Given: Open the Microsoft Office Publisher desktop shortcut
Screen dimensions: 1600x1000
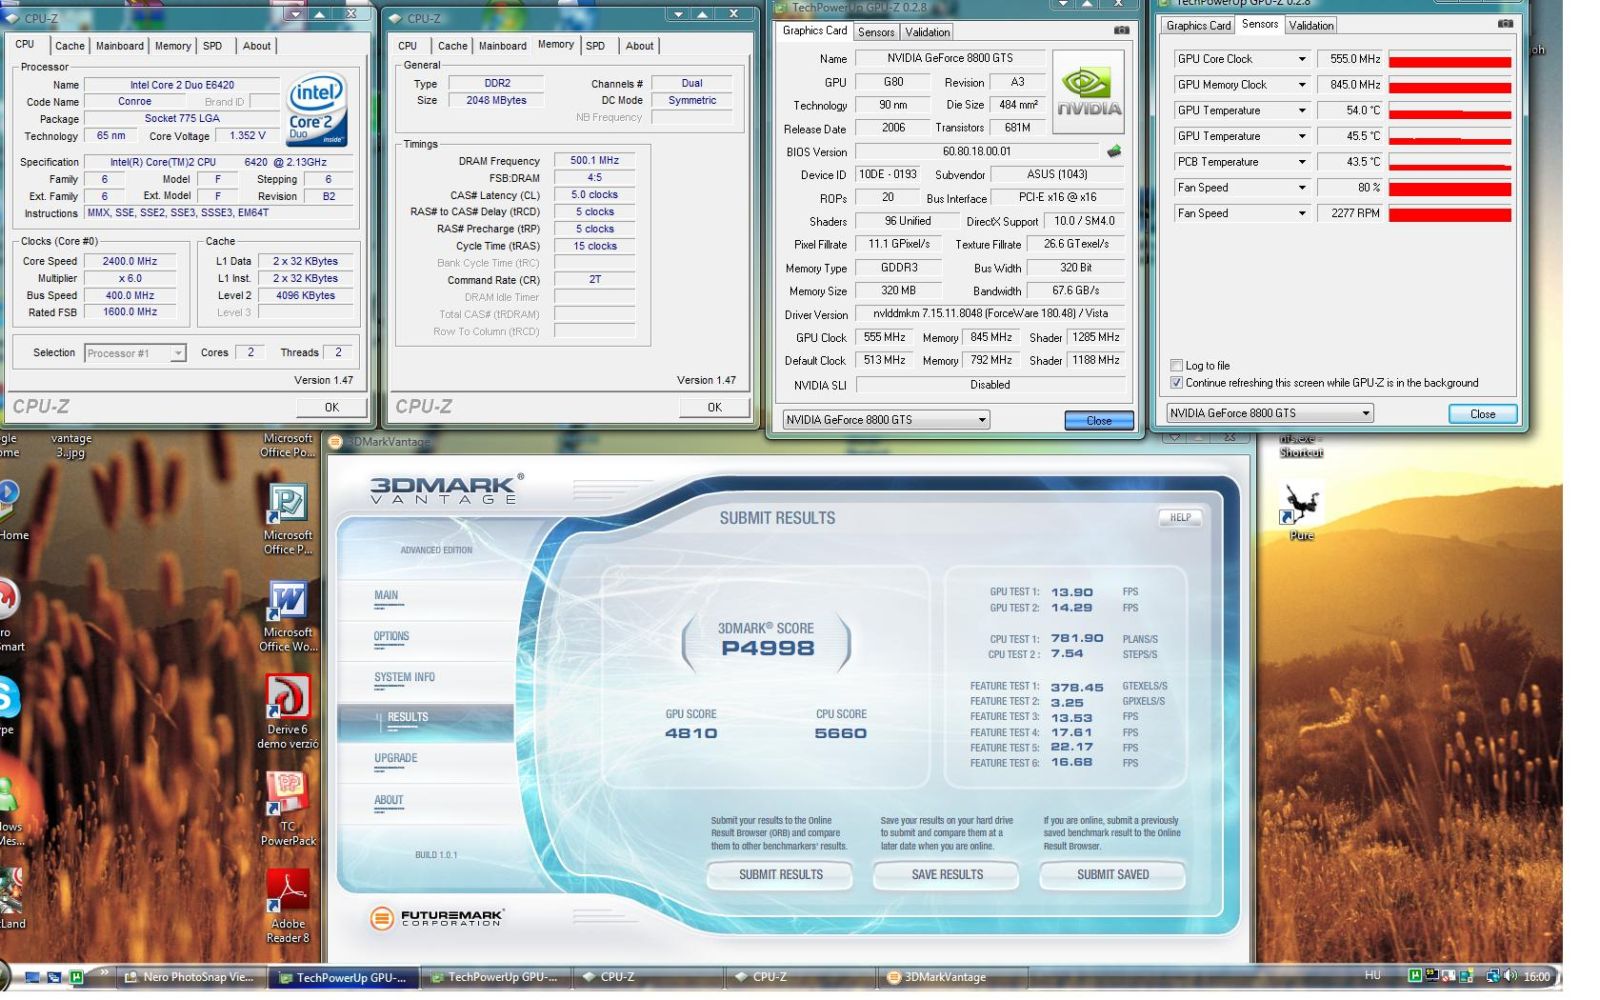Looking at the screenshot, I should click(x=288, y=519).
